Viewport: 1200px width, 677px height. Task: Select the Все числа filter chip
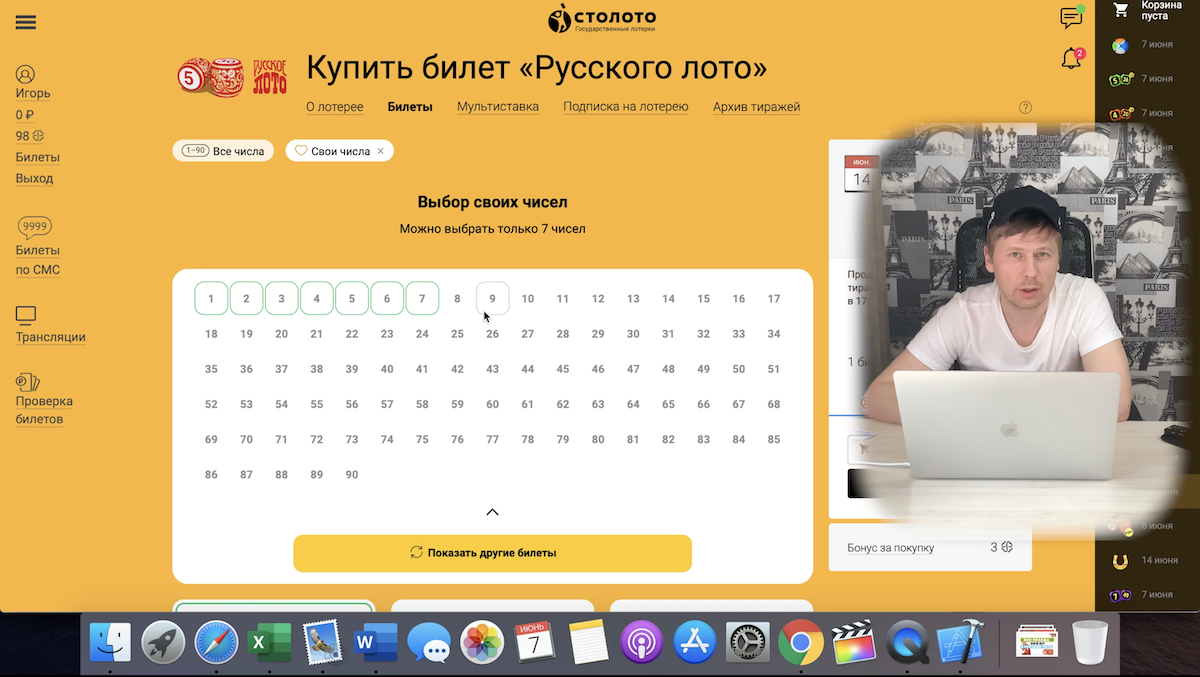pyautogui.click(x=223, y=151)
